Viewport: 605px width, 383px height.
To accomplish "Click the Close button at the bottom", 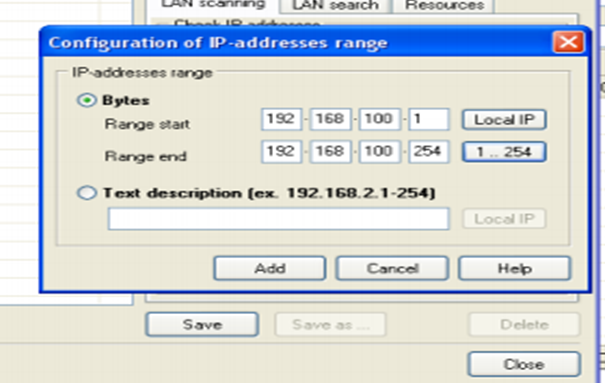I will [524, 364].
